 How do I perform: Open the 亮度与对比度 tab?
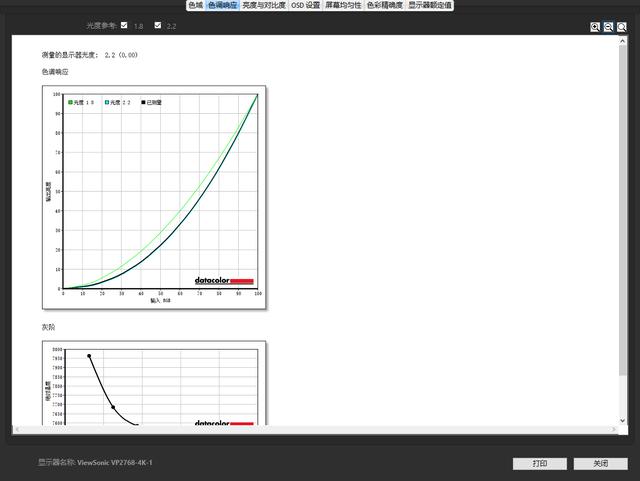(264, 5)
